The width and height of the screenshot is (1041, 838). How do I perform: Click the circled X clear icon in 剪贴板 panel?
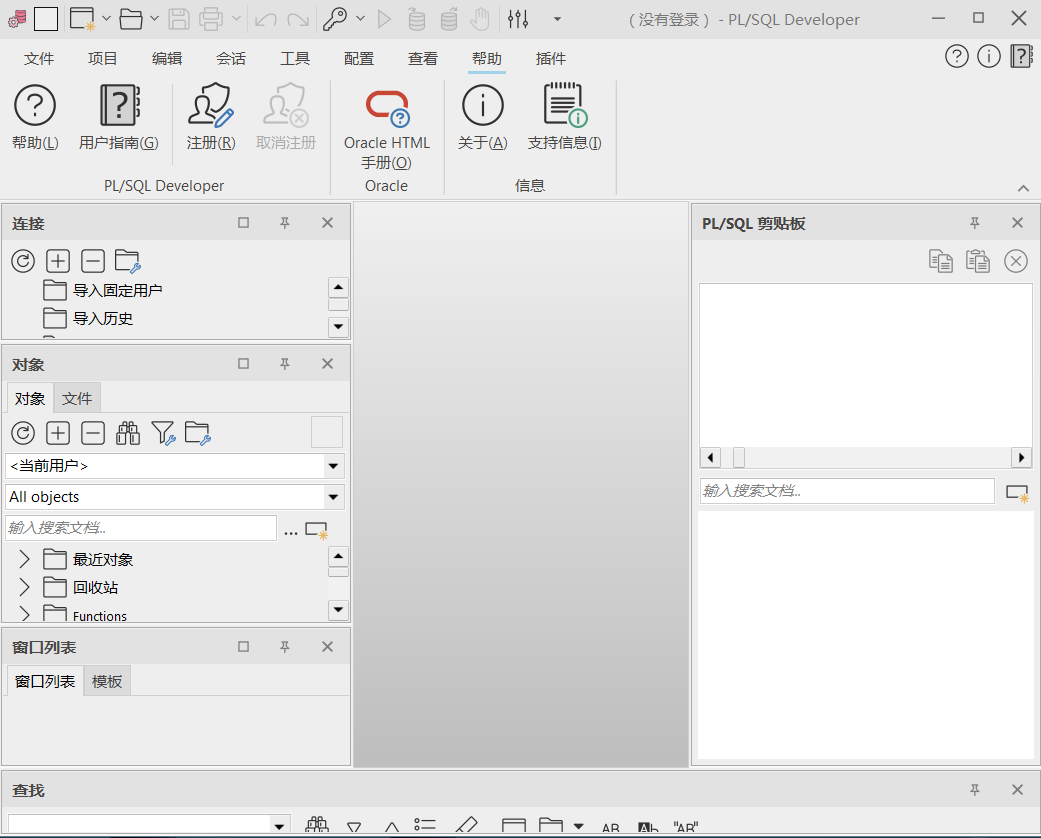pyautogui.click(x=1016, y=261)
